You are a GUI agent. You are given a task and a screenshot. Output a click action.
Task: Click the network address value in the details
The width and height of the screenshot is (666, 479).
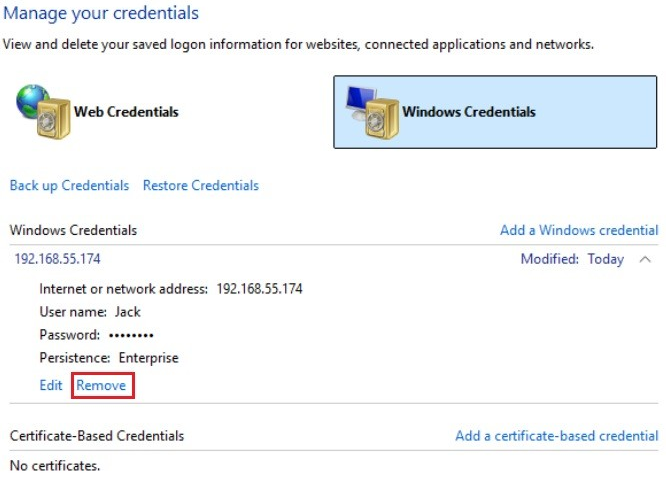coord(259,289)
